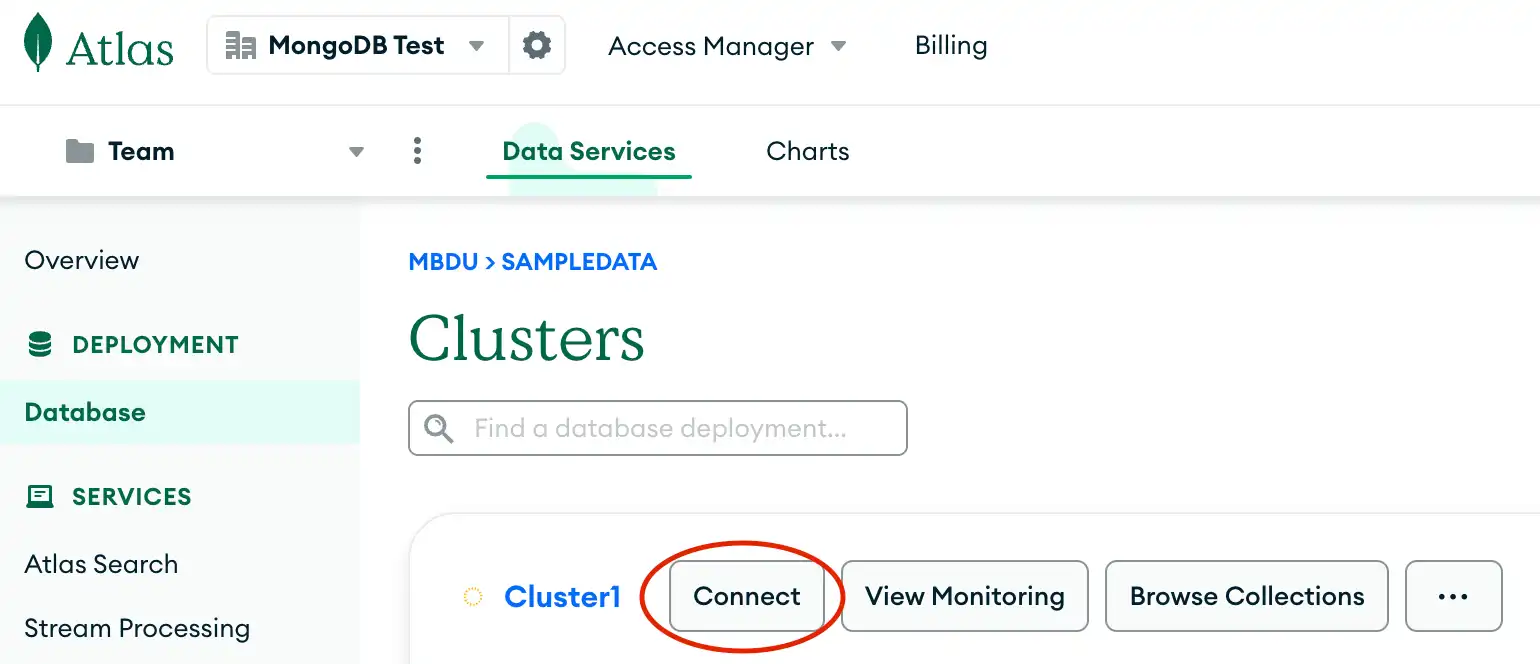Open View Monitoring for Cluster1
The image size is (1540, 664).
point(963,596)
